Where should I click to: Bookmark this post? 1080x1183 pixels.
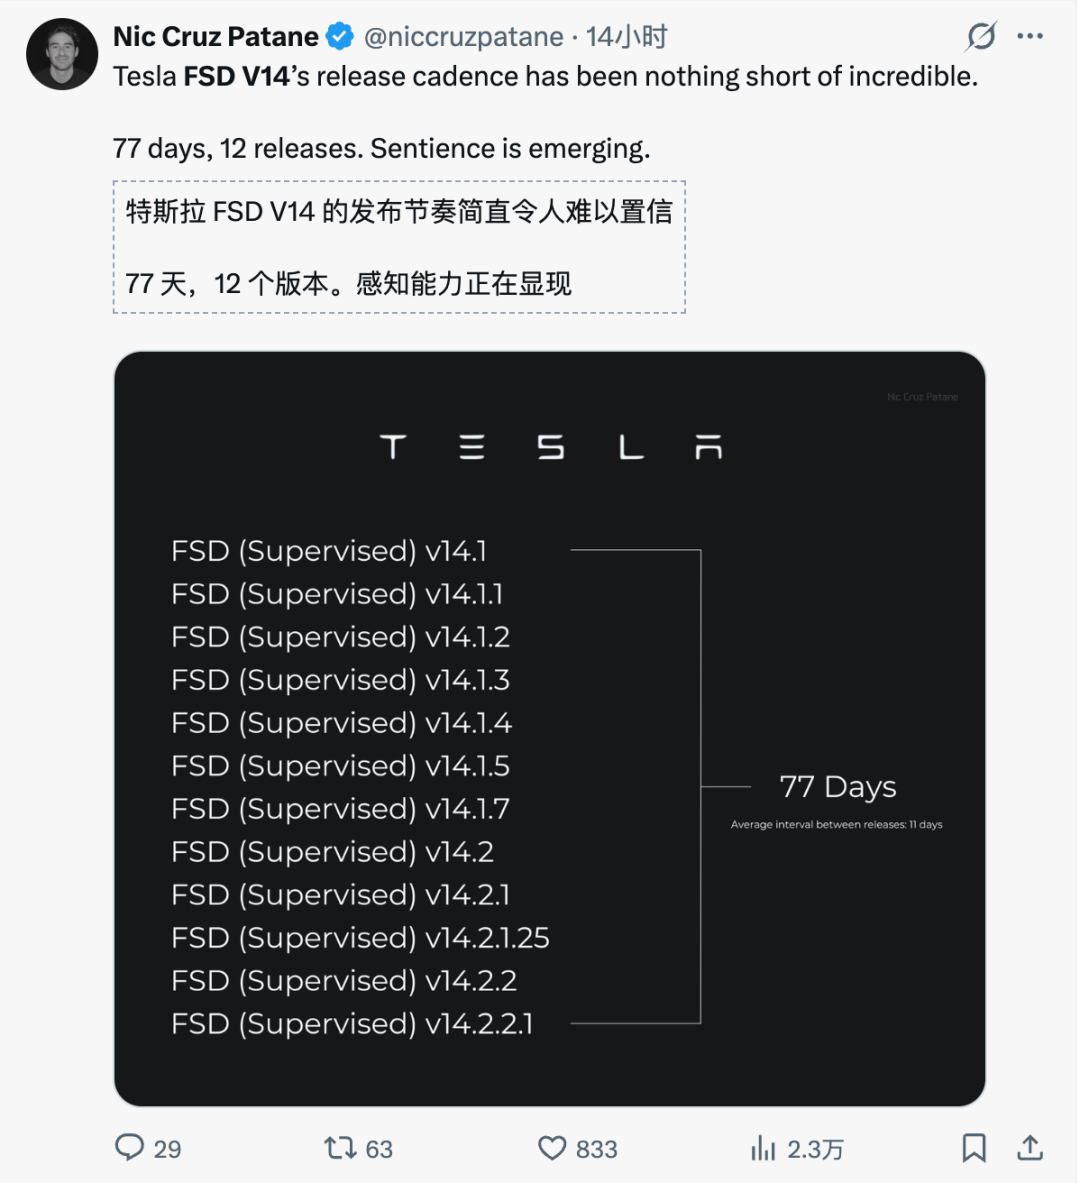973,1148
